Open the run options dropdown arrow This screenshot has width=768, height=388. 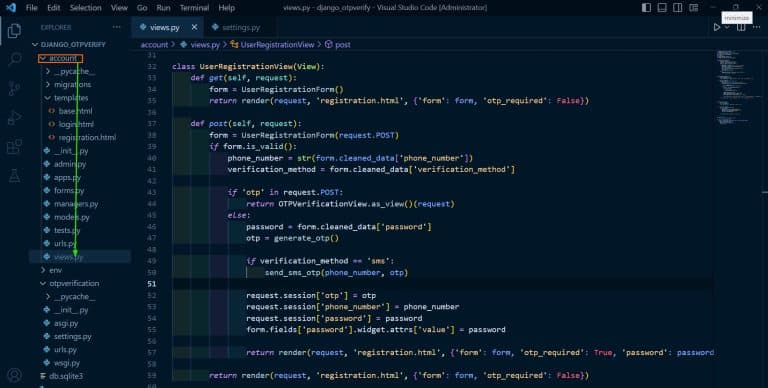pyautogui.click(x=727, y=27)
